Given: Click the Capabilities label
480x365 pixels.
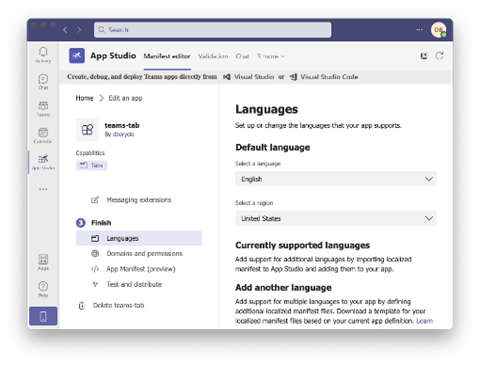Looking at the screenshot, I should 90,153.
